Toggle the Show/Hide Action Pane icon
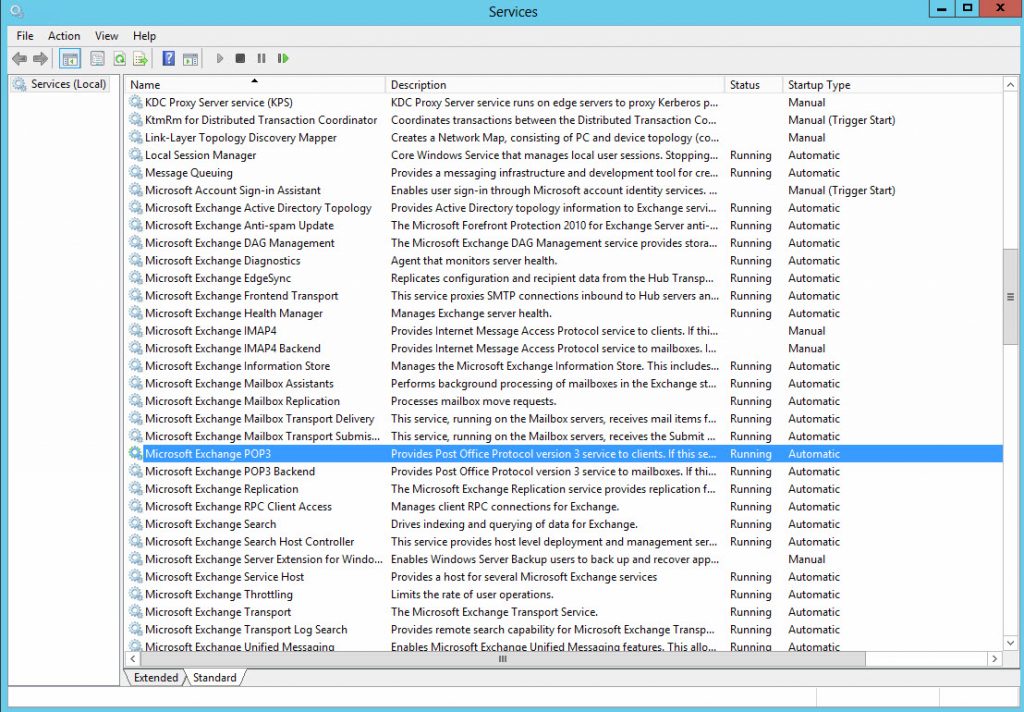 [190, 59]
